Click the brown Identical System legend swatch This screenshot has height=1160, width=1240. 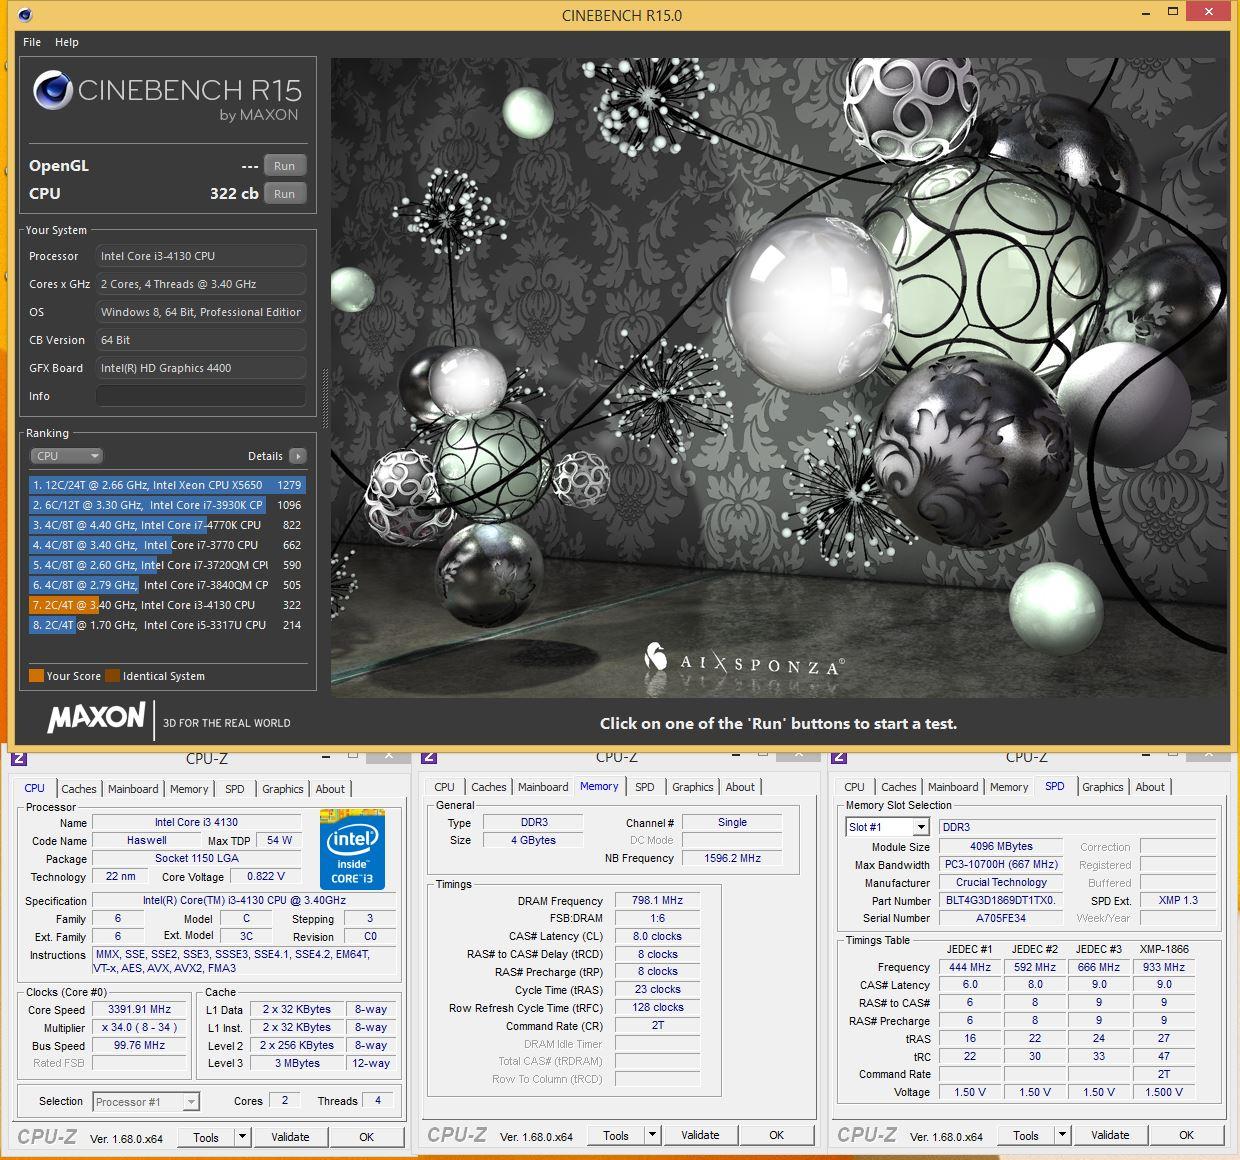pyautogui.click(x=112, y=676)
